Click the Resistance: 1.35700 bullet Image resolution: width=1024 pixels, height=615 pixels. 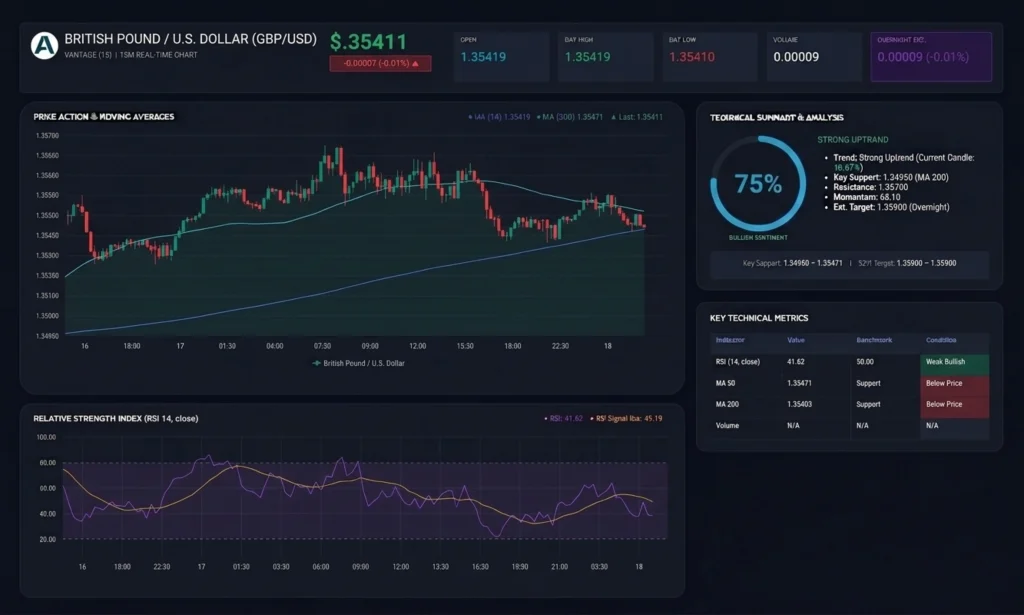click(871, 187)
